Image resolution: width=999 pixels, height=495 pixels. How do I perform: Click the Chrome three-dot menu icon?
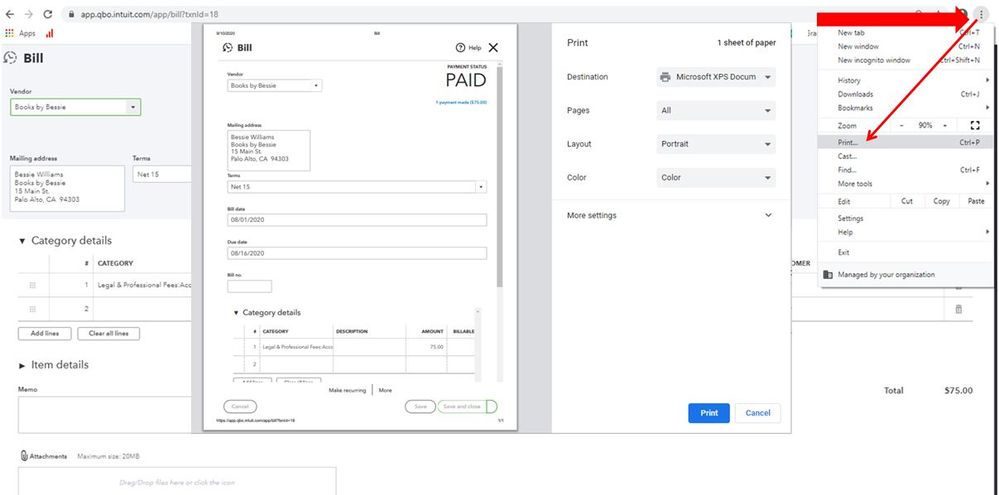click(981, 14)
